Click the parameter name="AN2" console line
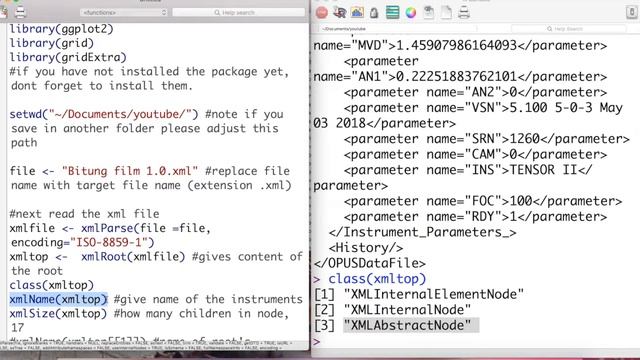 pyautogui.click(x=475, y=92)
